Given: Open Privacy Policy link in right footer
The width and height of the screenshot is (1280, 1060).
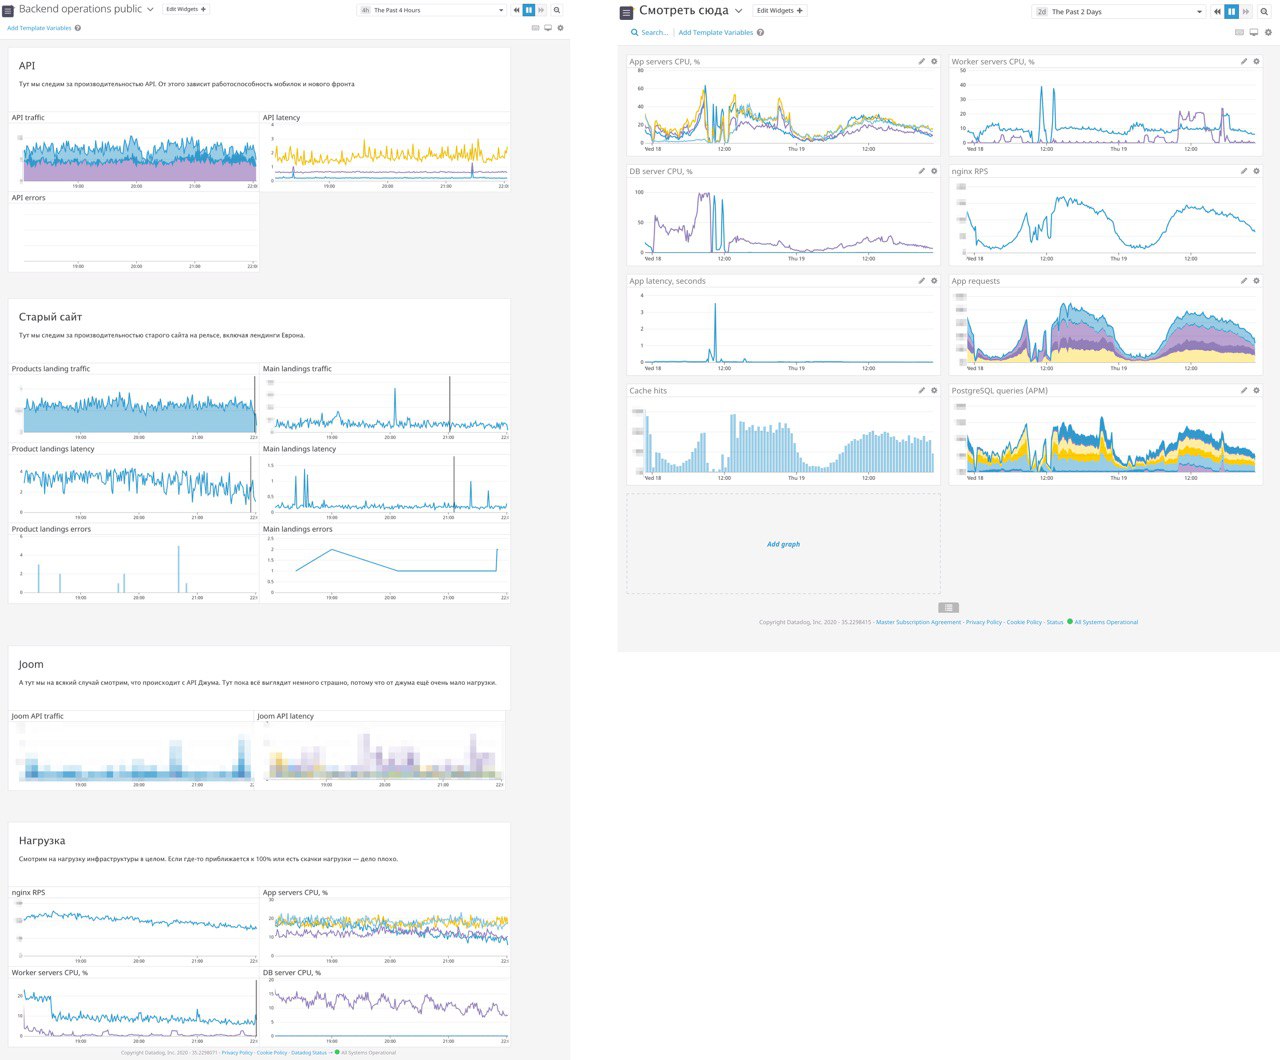Looking at the screenshot, I should [984, 622].
